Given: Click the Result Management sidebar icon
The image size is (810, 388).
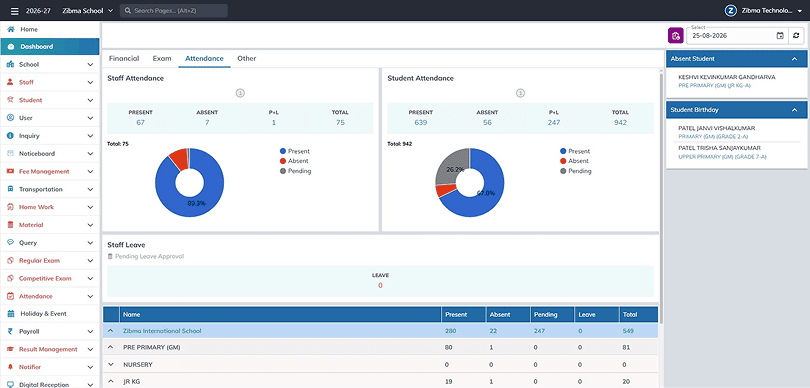Looking at the screenshot, I should pos(10,349).
